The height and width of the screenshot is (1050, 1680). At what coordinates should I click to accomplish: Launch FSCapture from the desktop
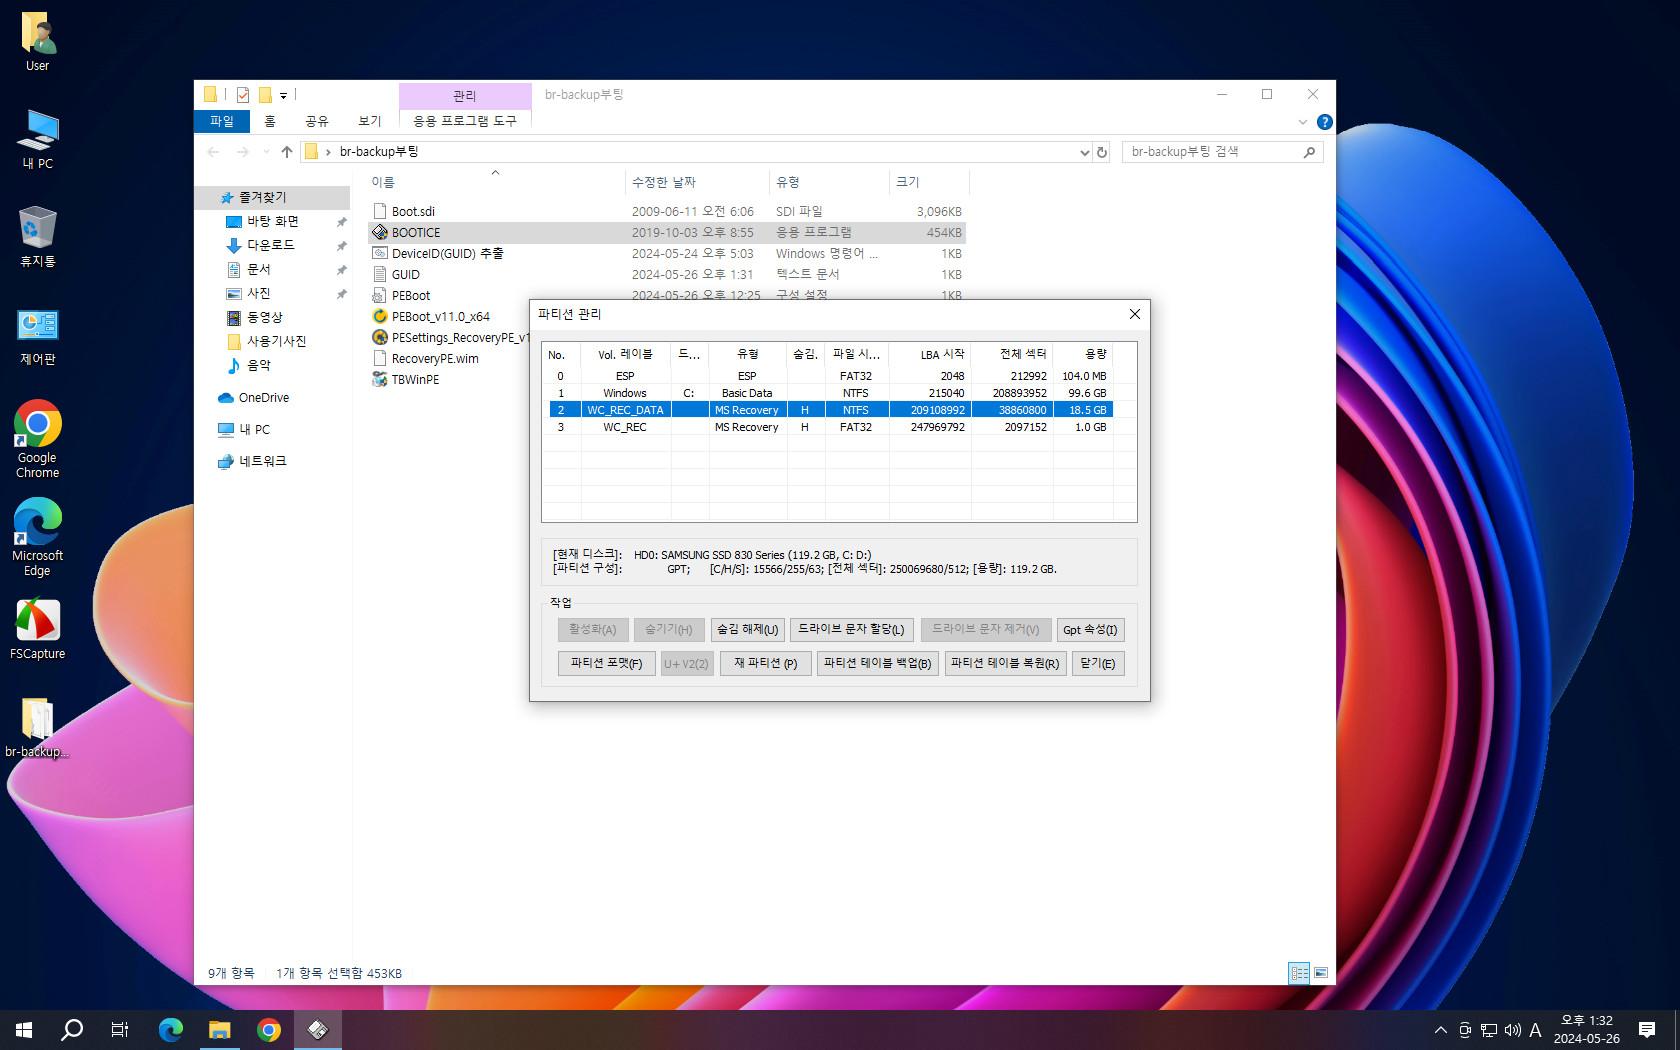pyautogui.click(x=38, y=629)
